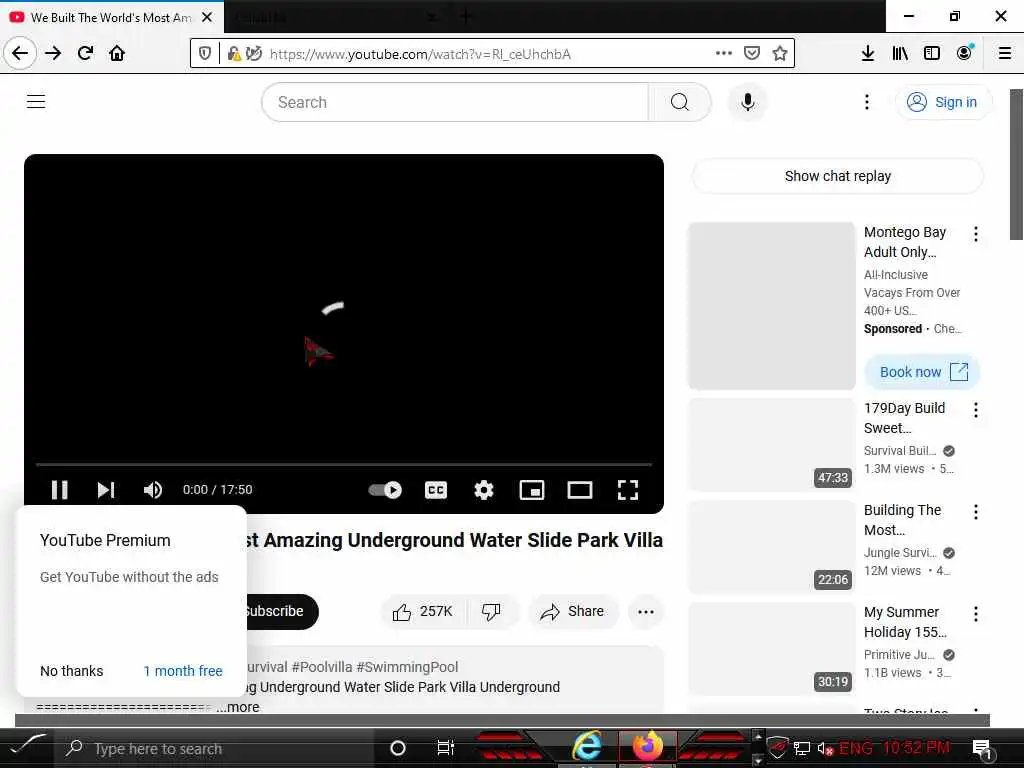The height and width of the screenshot is (768, 1024).
Task: Select the We Built The World's Most tab
Action: pyautogui.click(x=110, y=18)
